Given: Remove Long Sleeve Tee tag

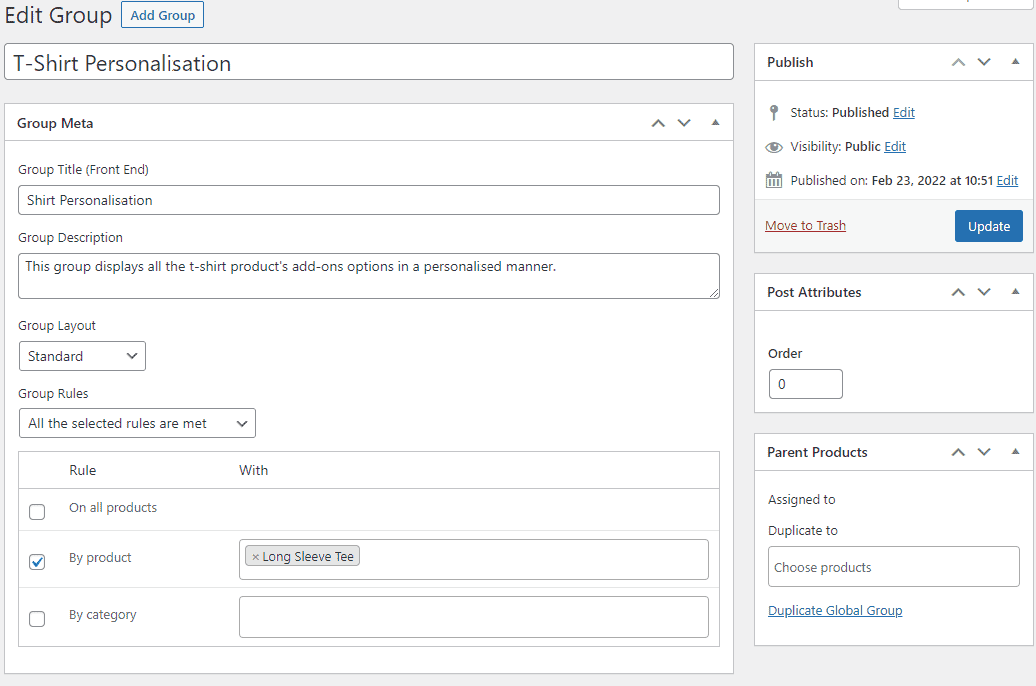Looking at the screenshot, I should click(255, 557).
